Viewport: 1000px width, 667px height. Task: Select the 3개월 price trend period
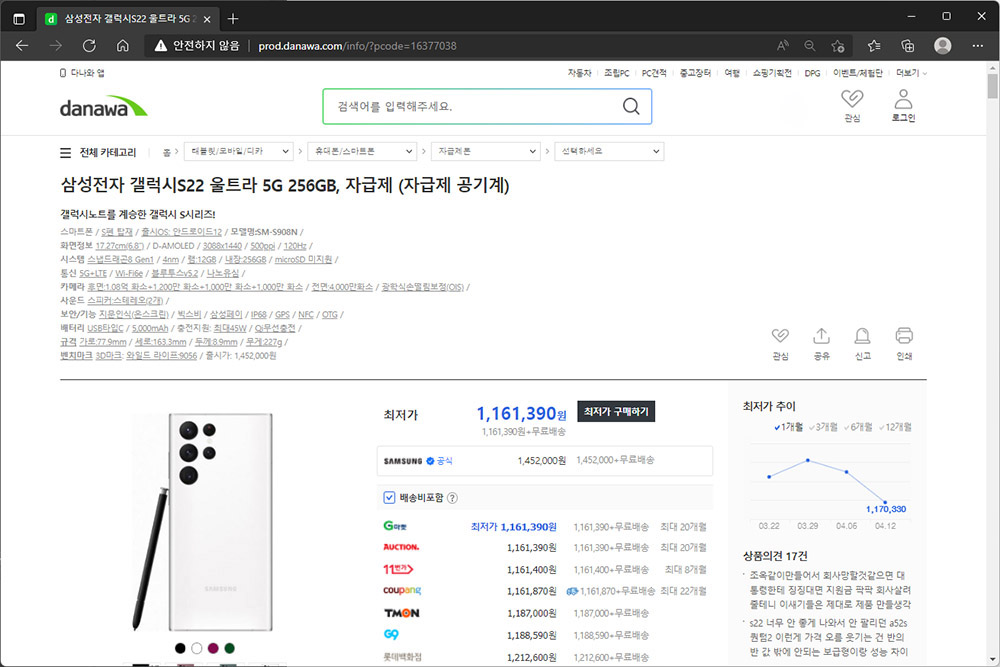tap(823, 427)
